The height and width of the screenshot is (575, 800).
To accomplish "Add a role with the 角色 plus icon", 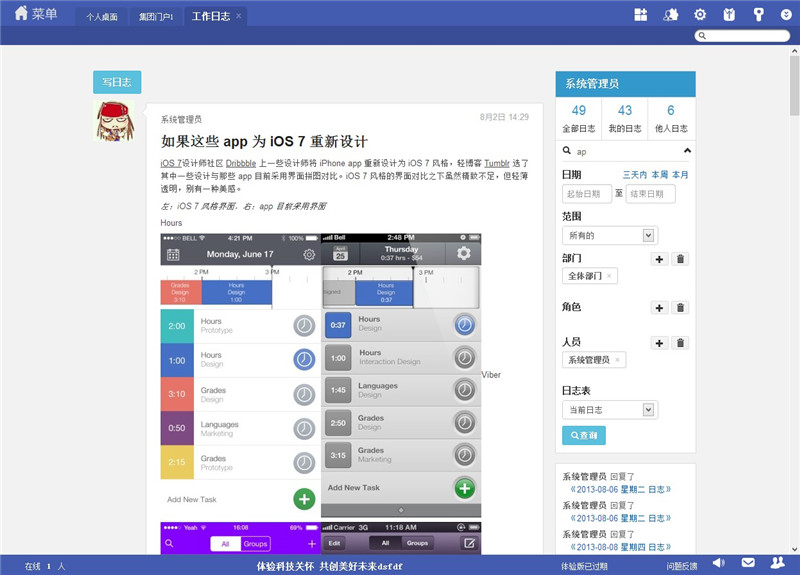I will pos(659,308).
